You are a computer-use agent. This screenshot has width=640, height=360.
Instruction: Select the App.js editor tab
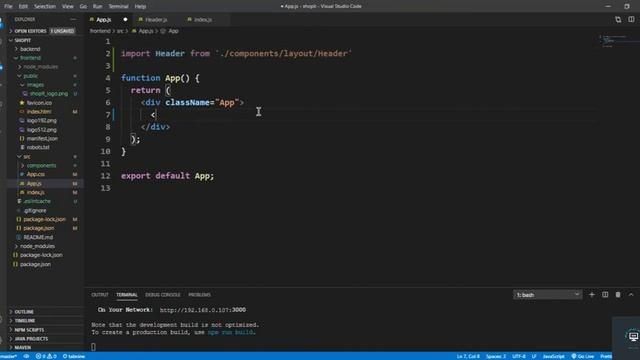click(x=104, y=20)
